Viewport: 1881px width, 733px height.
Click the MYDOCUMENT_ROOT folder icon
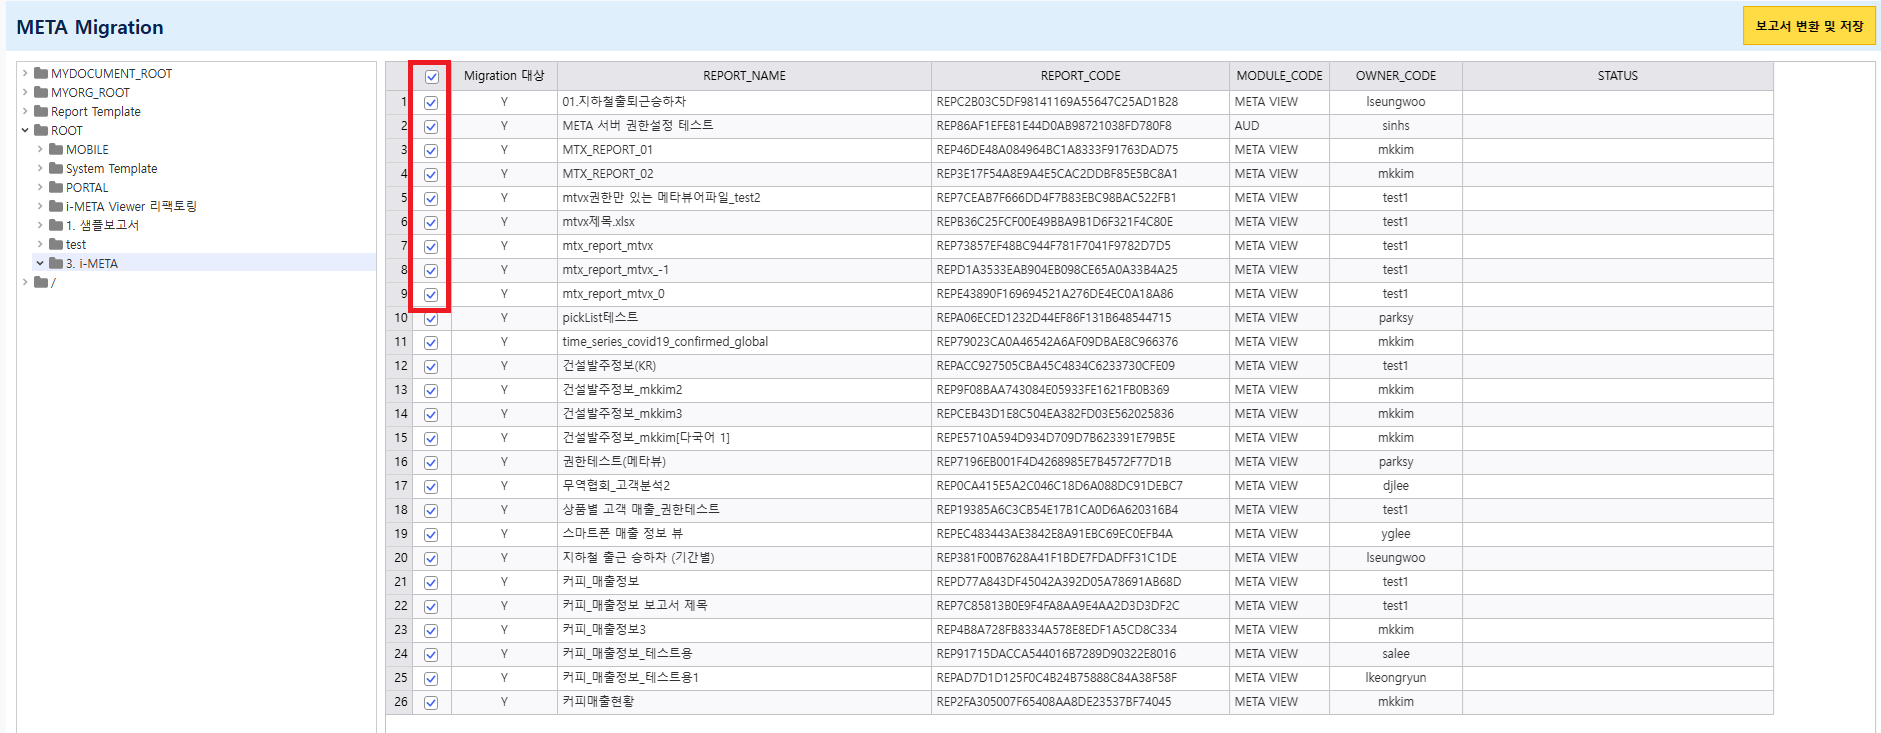[41, 73]
